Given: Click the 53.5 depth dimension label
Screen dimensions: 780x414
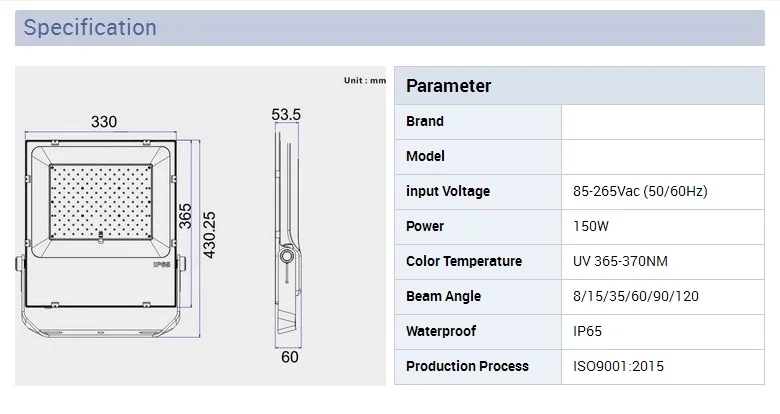Looking at the screenshot, I should coord(286,115).
